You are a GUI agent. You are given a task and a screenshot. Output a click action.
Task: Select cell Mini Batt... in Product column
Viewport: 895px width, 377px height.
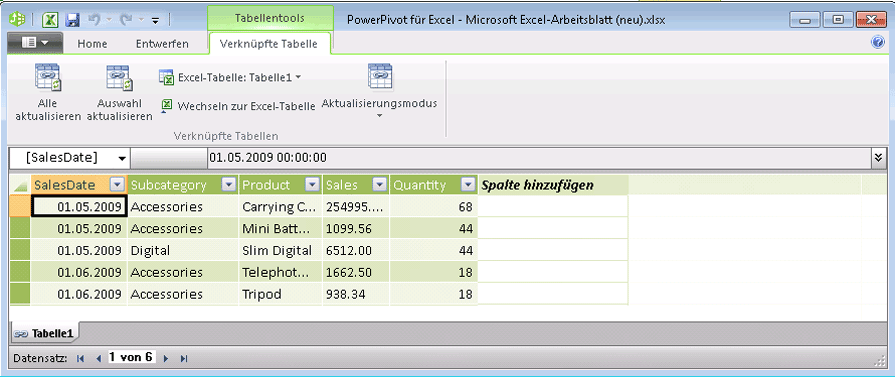click(280, 228)
